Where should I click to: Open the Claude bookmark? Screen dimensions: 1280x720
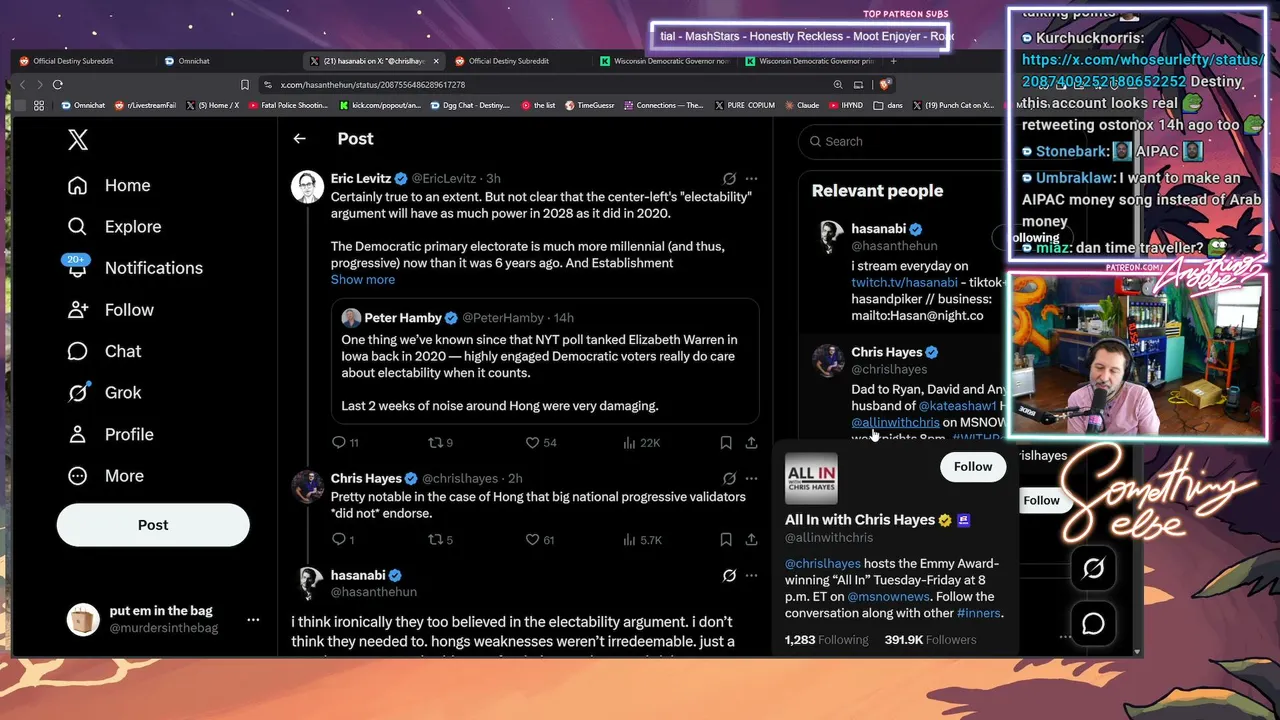[x=801, y=105]
